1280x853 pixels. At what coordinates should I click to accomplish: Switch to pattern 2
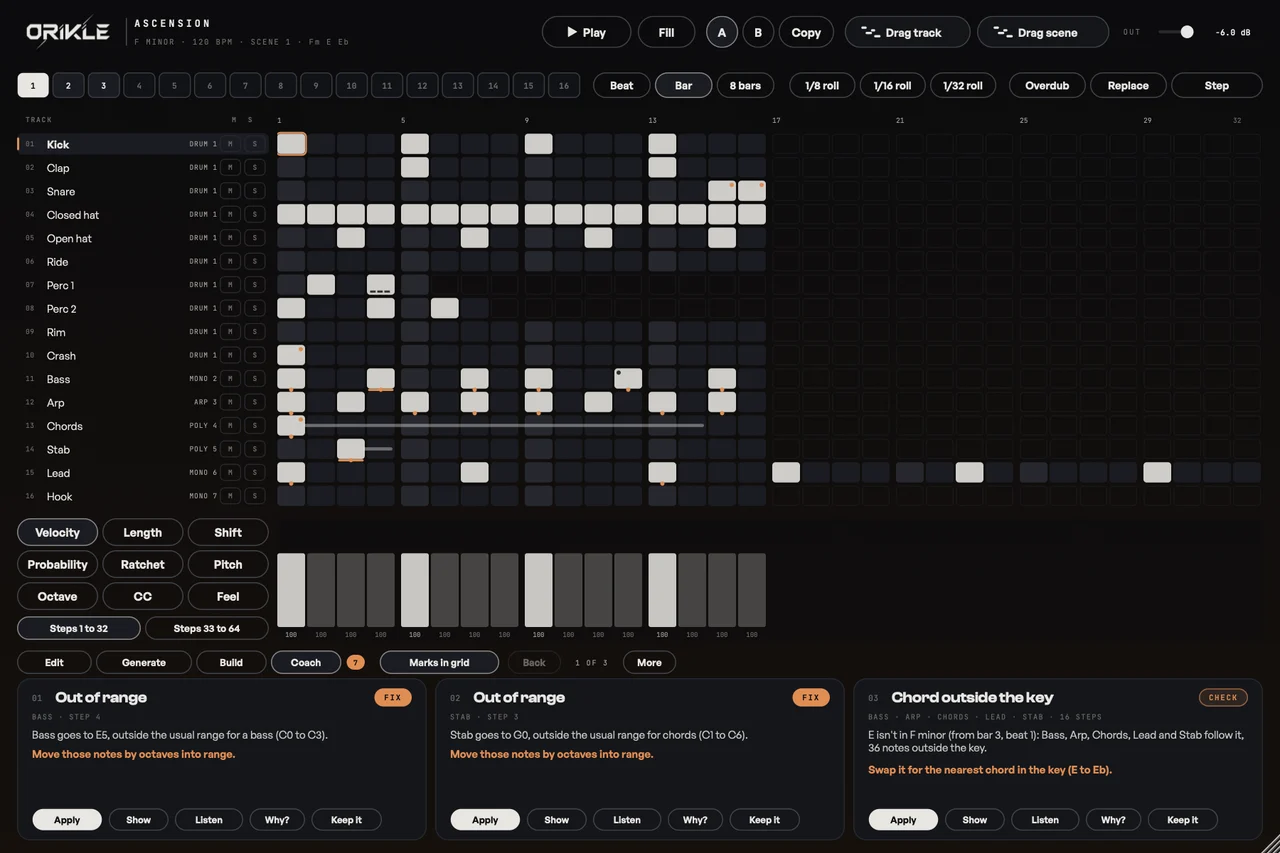tap(68, 85)
